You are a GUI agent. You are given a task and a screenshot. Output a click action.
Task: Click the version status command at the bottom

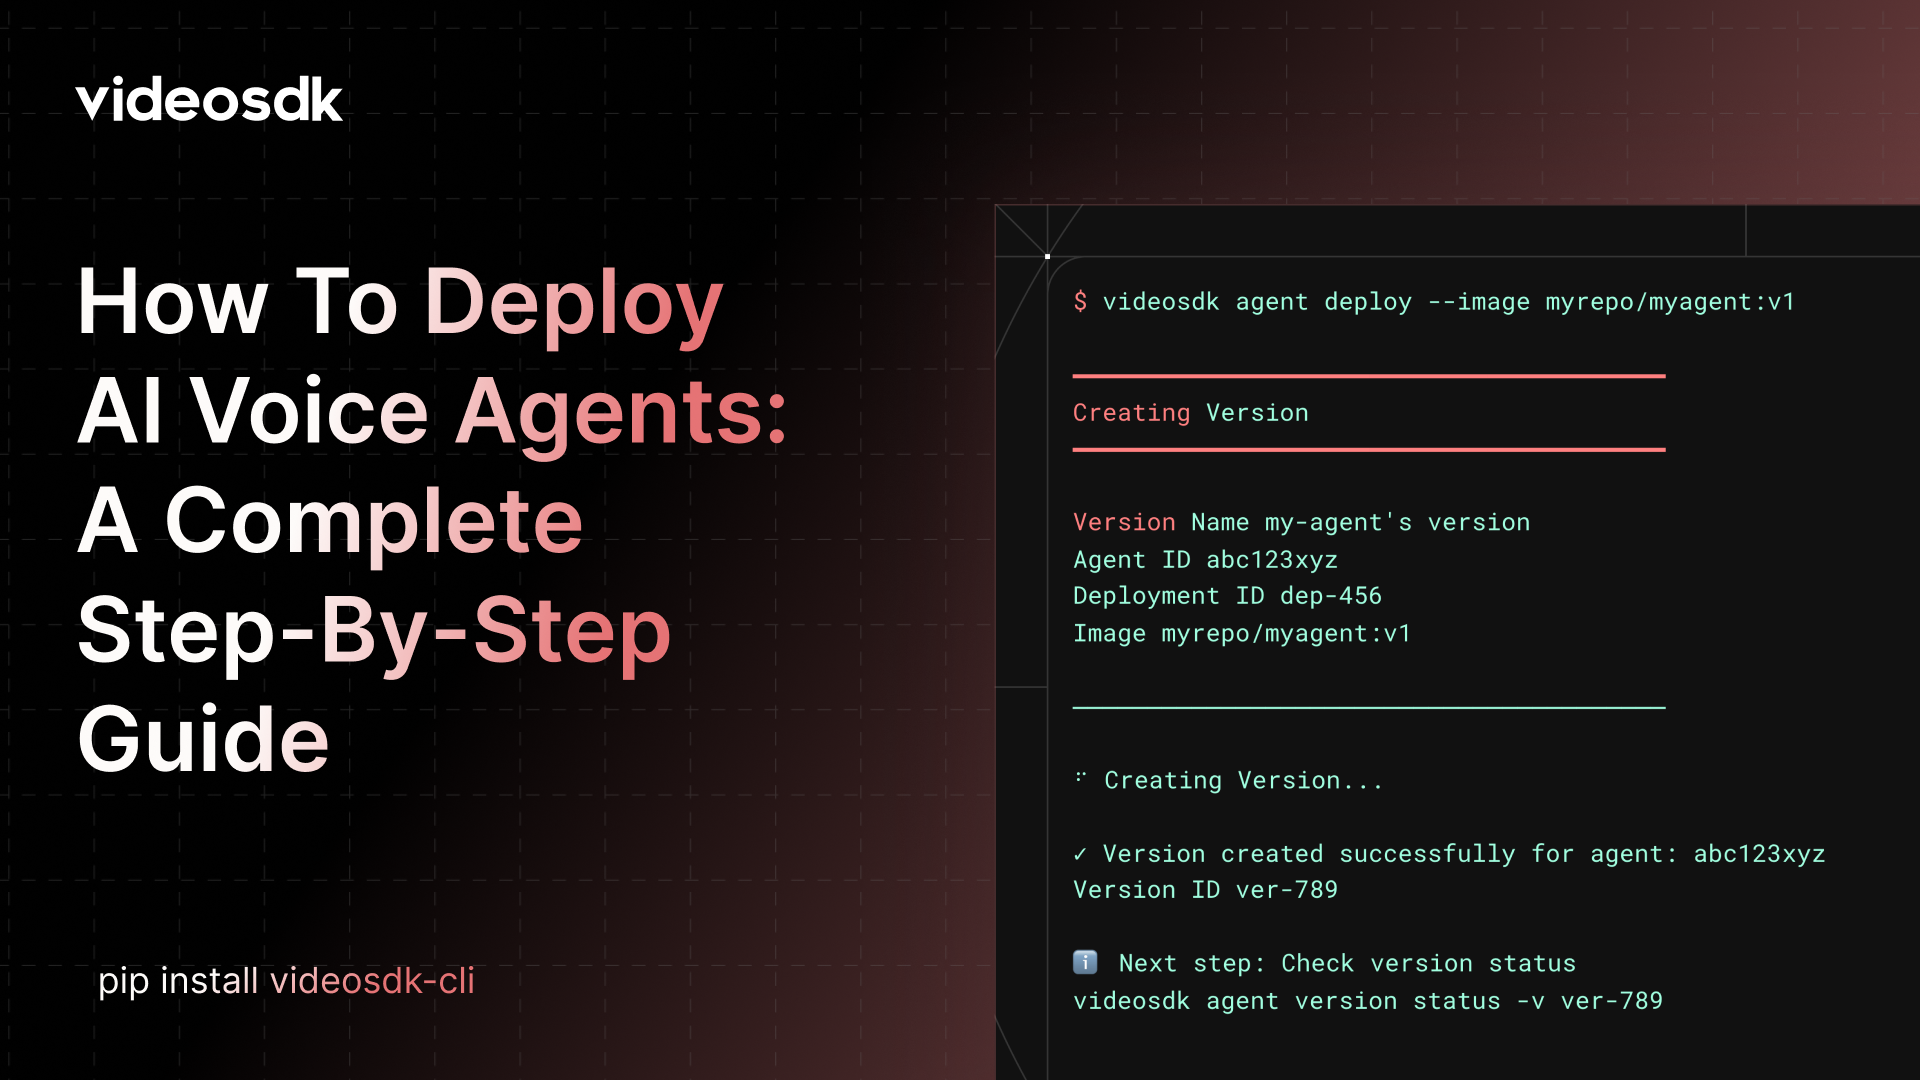[1367, 1000]
